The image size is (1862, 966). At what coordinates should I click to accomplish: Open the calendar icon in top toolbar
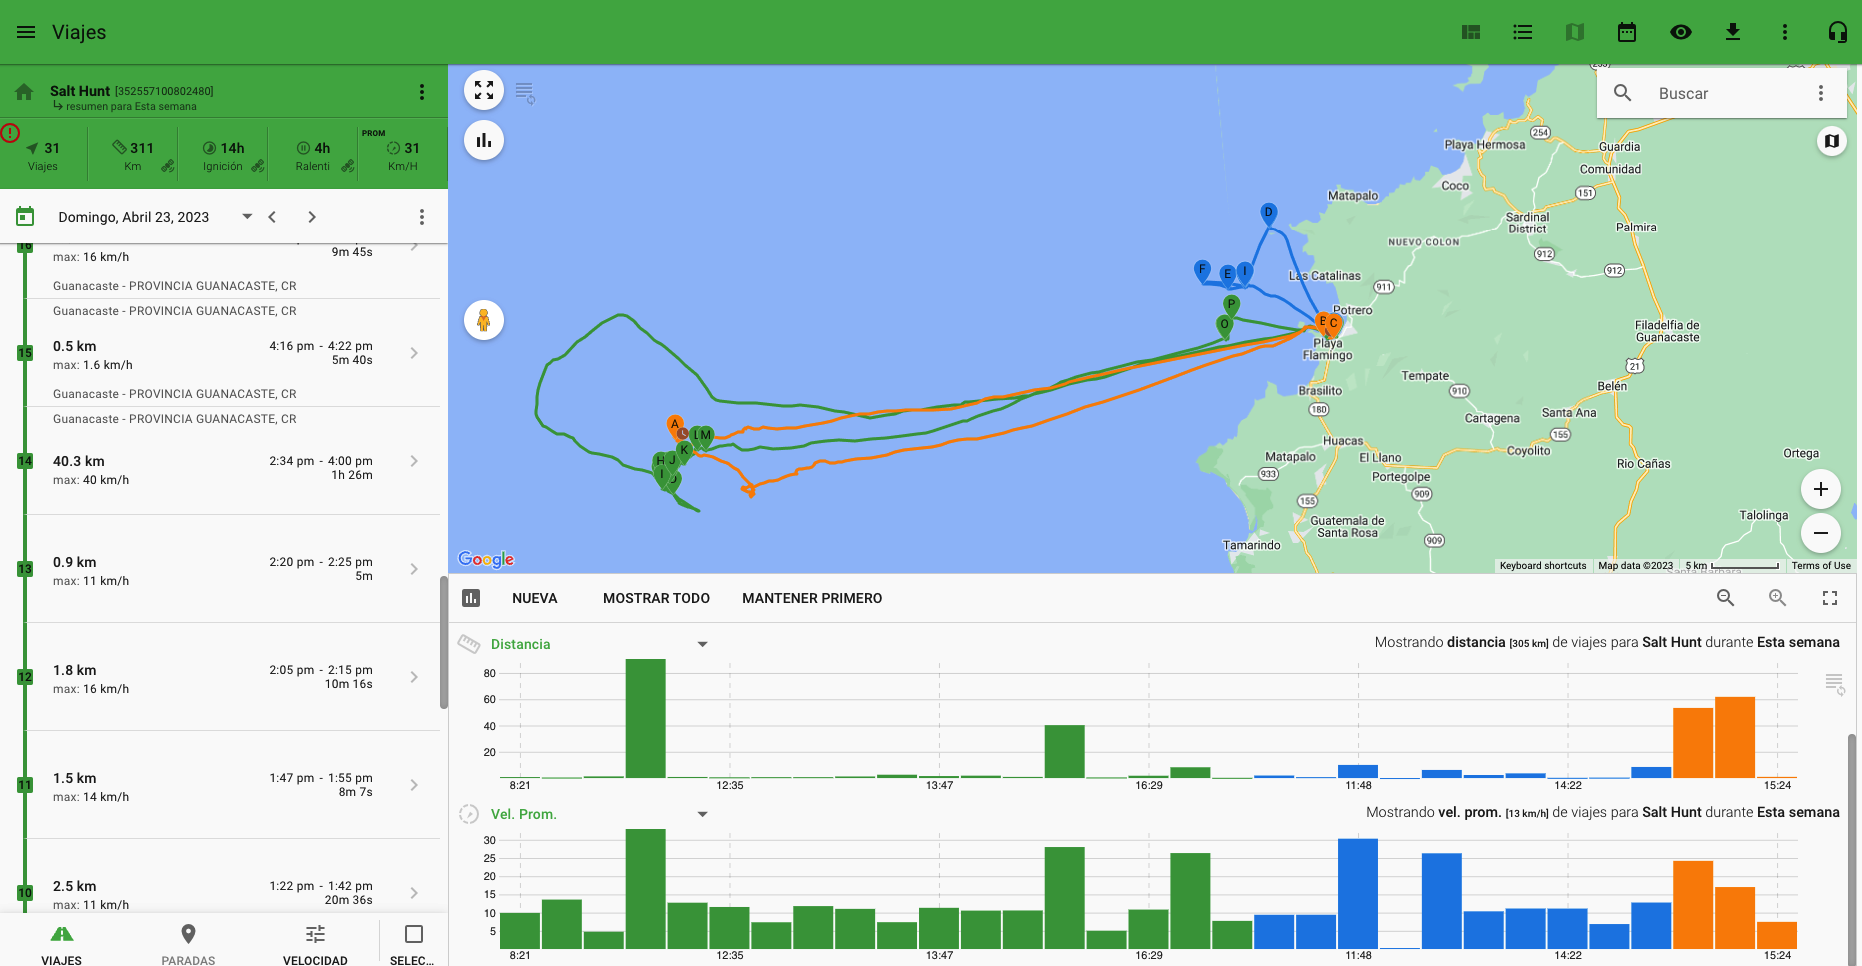pyautogui.click(x=1627, y=32)
